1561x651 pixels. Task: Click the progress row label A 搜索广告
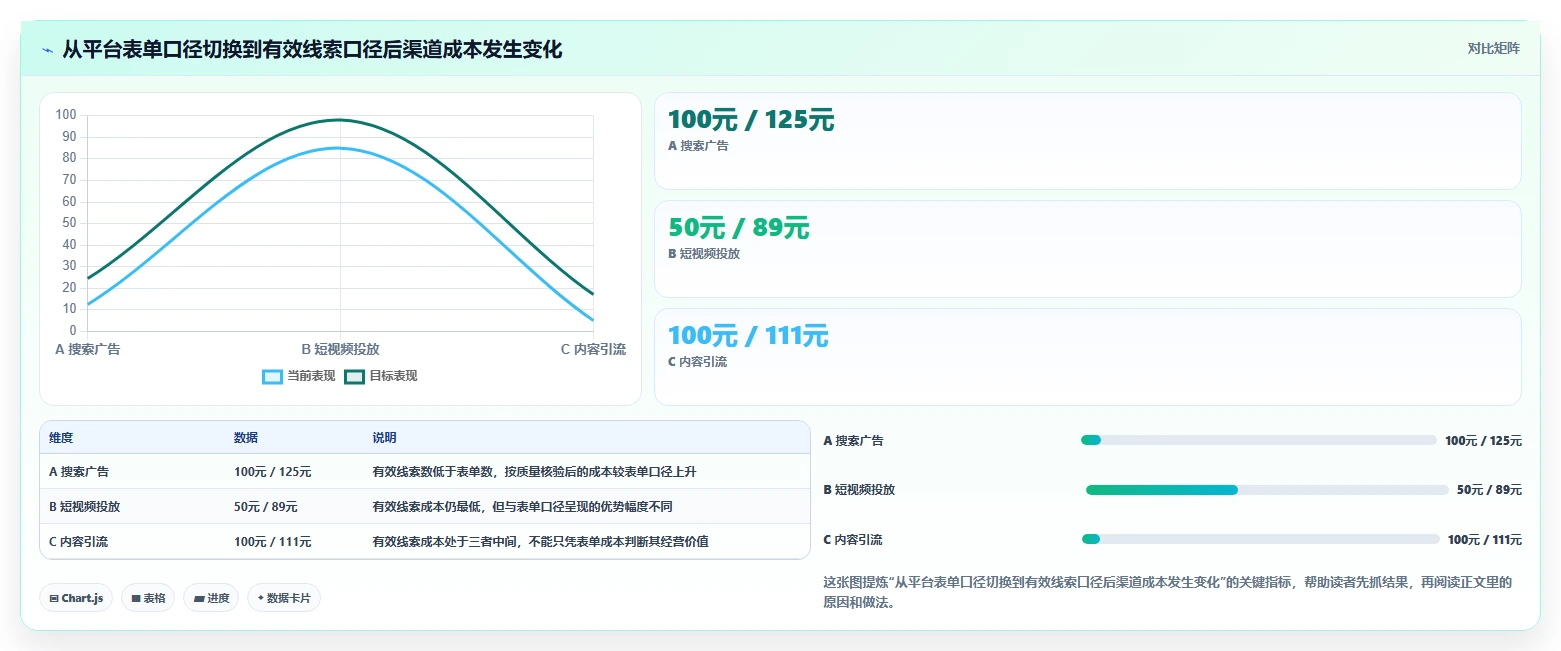click(x=854, y=441)
